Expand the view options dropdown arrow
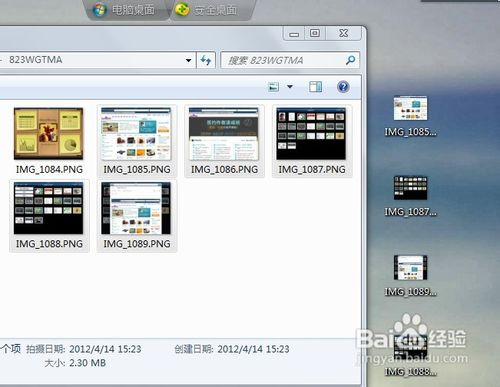Screen dimensions: 500x387 click(x=290, y=87)
